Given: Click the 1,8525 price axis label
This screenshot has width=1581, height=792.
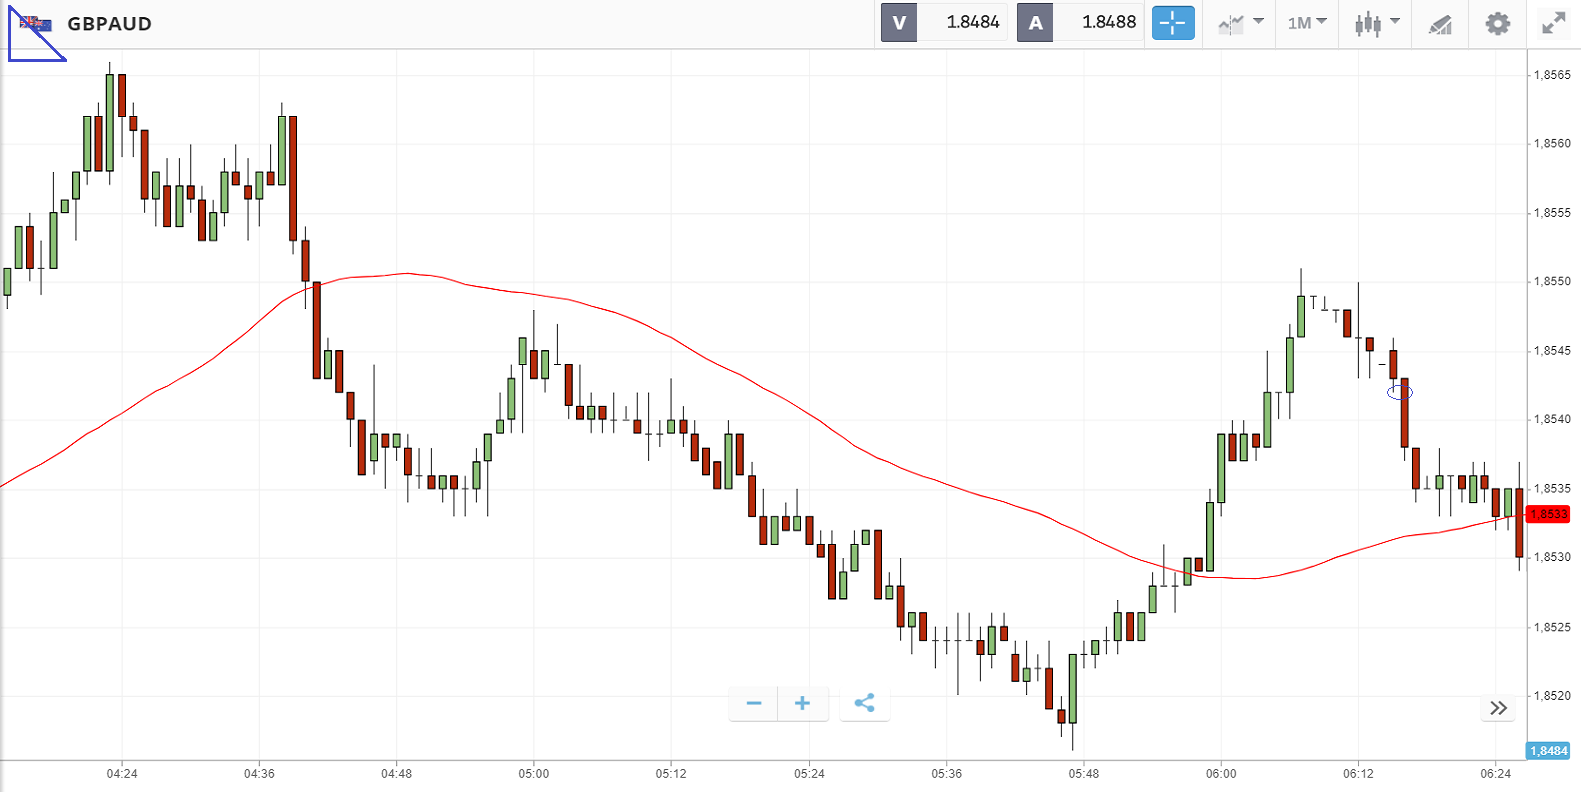Looking at the screenshot, I should tap(1552, 628).
